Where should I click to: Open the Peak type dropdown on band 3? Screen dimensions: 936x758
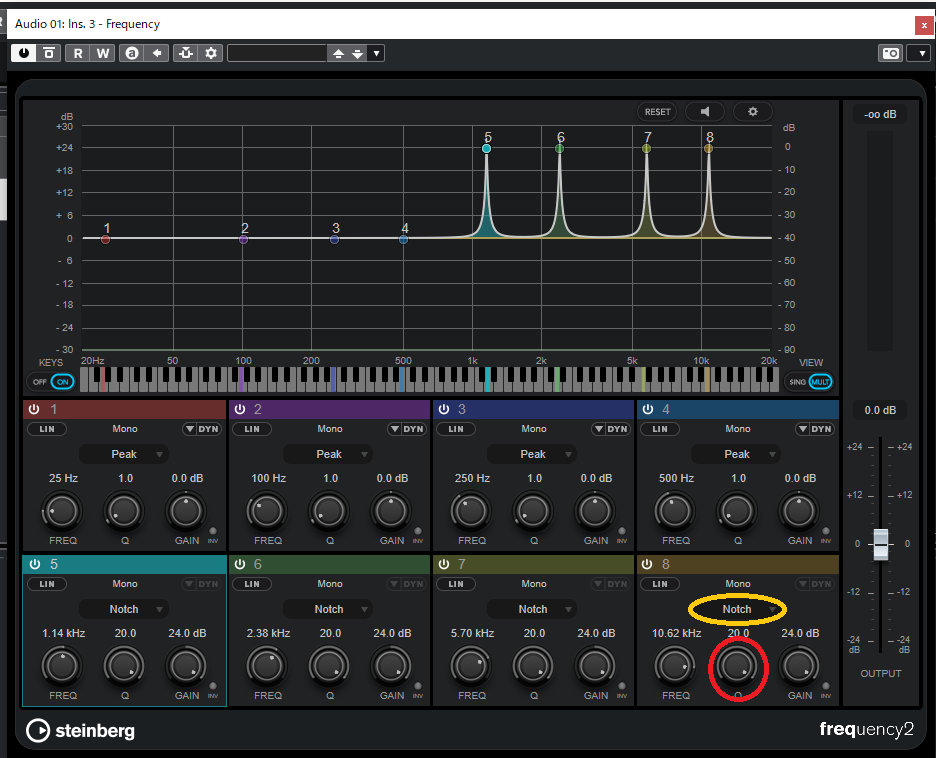[532, 454]
